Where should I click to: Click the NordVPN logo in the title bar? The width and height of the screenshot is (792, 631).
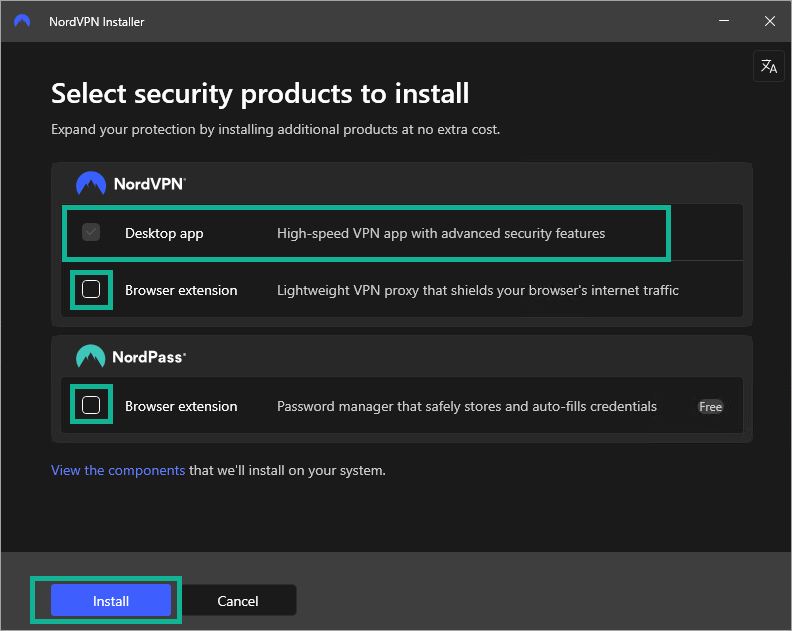point(22,21)
